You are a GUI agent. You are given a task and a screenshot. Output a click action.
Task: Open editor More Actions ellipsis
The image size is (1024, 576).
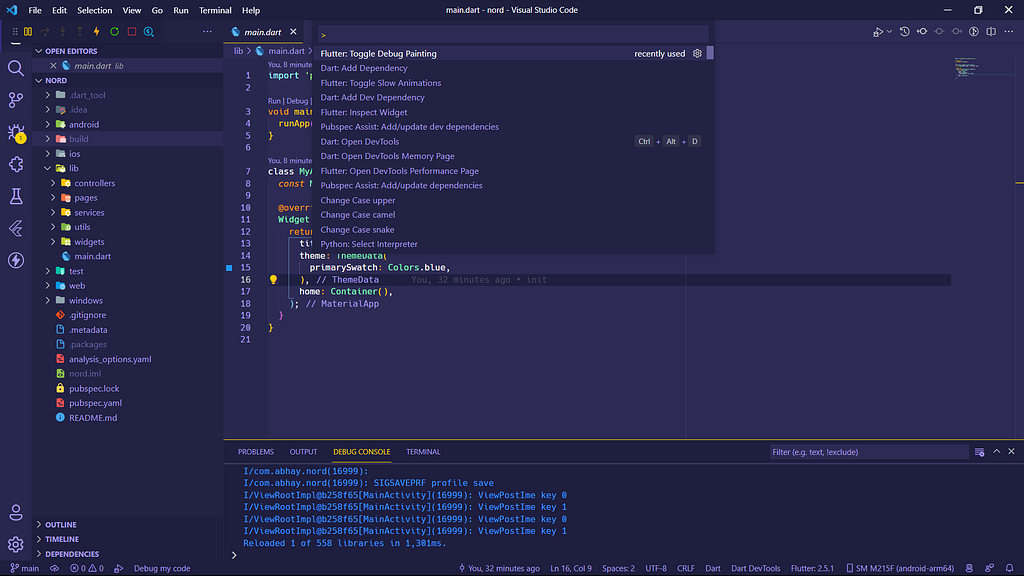[1009, 31]
